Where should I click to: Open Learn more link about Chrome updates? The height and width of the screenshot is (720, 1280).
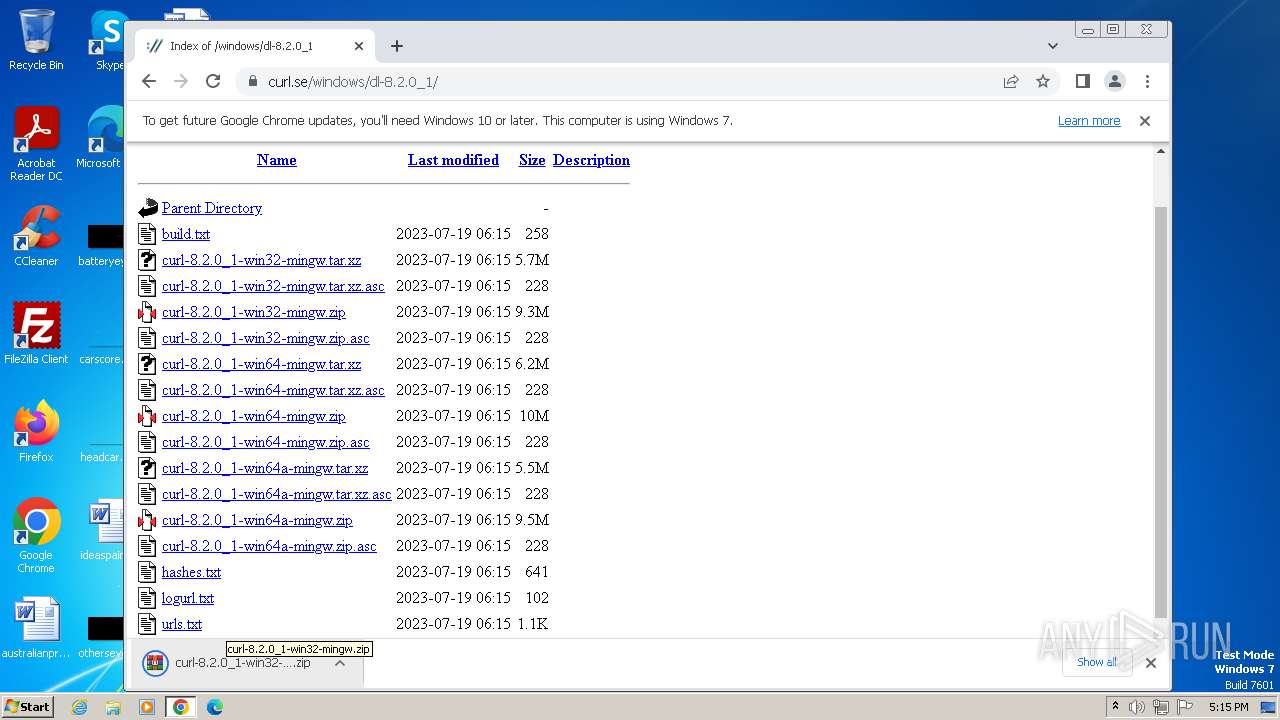[1089, 121]
